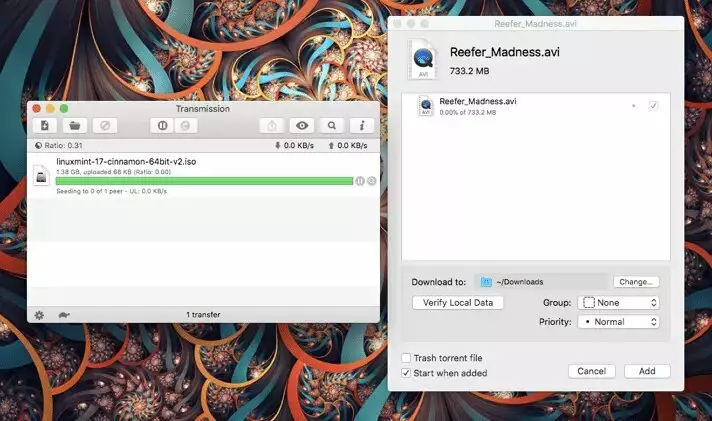712x421 pixels.
Task: Uncheck Reefer_Madness.avi download checkbox
Action: (x=653, y=105)
